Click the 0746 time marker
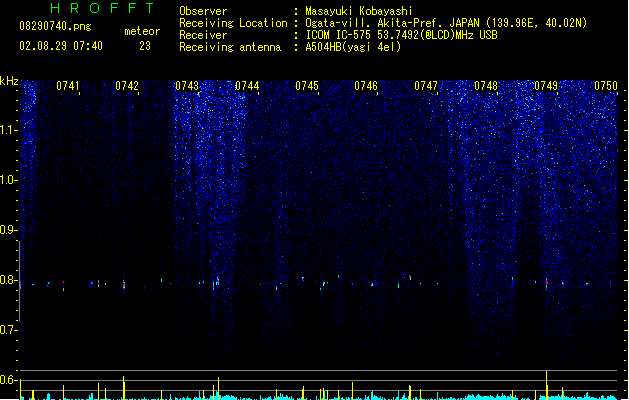The width and height of the screenshot is (629, 400). coord(366,86)
